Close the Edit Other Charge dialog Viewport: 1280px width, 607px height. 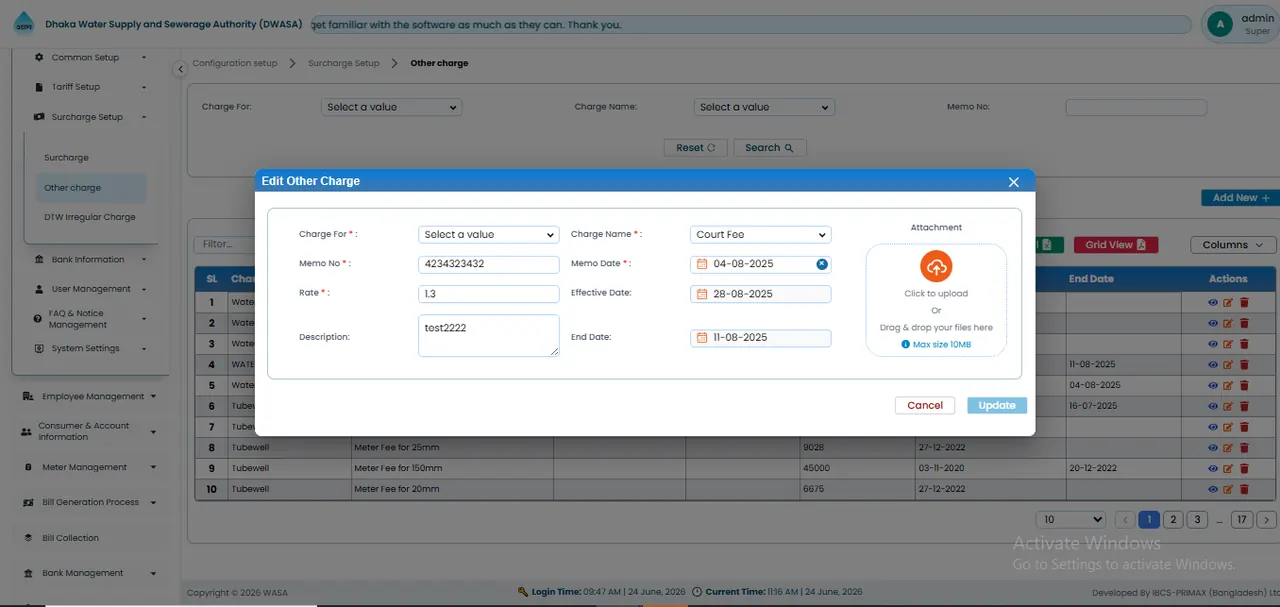[1014, 182]
